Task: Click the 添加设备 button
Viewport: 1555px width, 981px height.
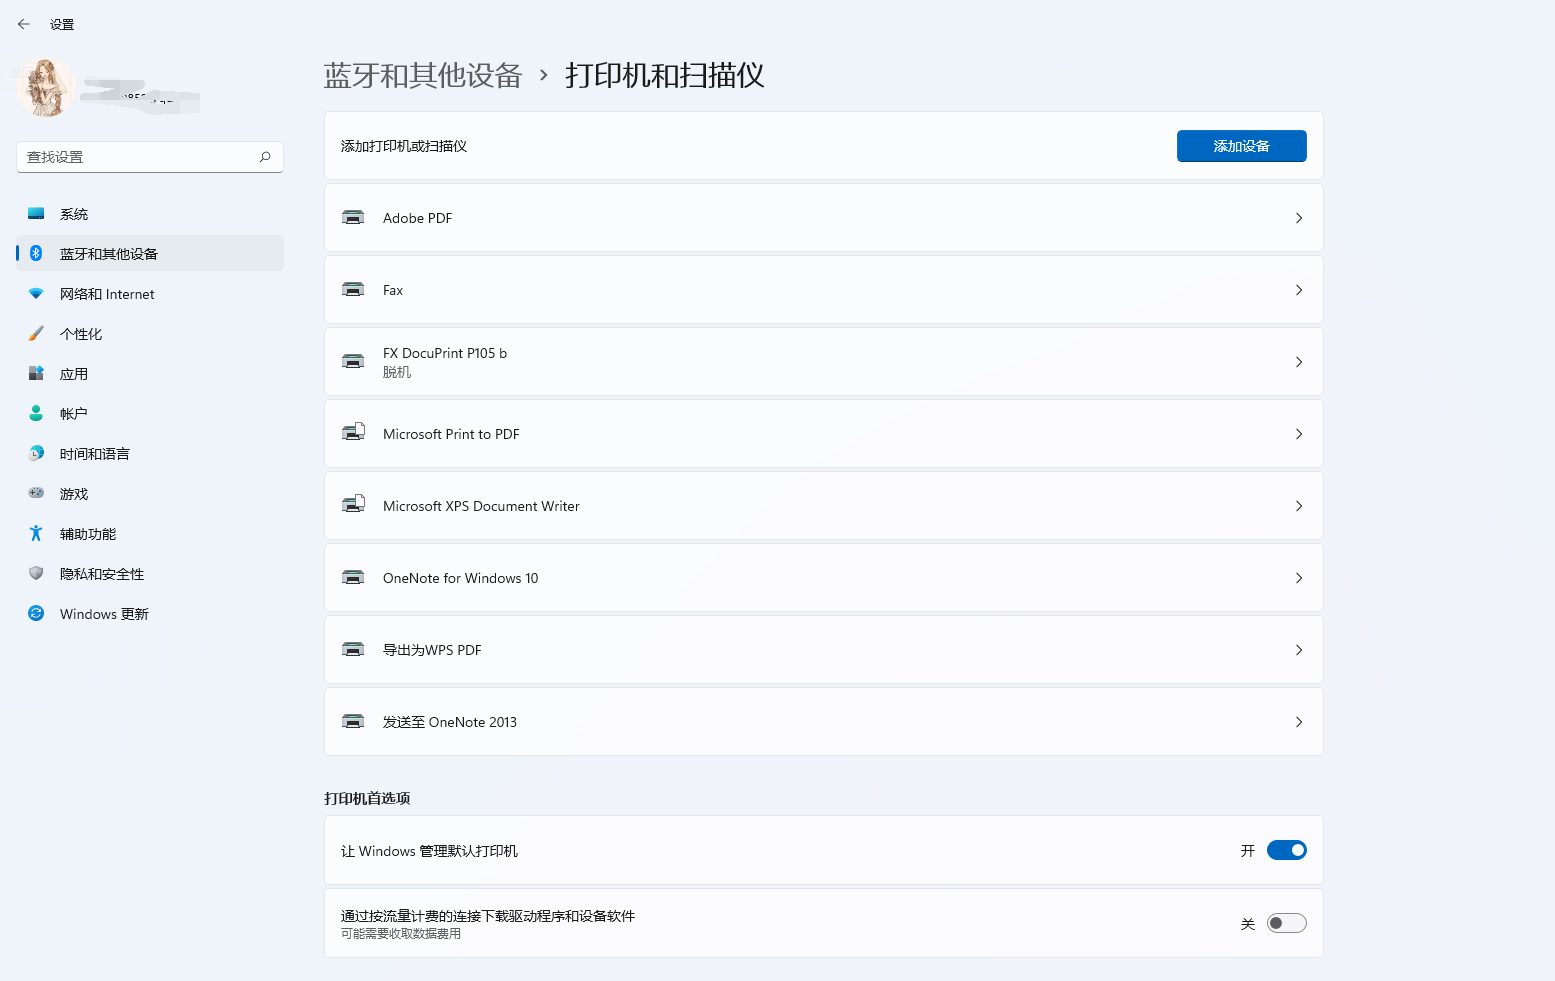Action: click(1241, 146)
